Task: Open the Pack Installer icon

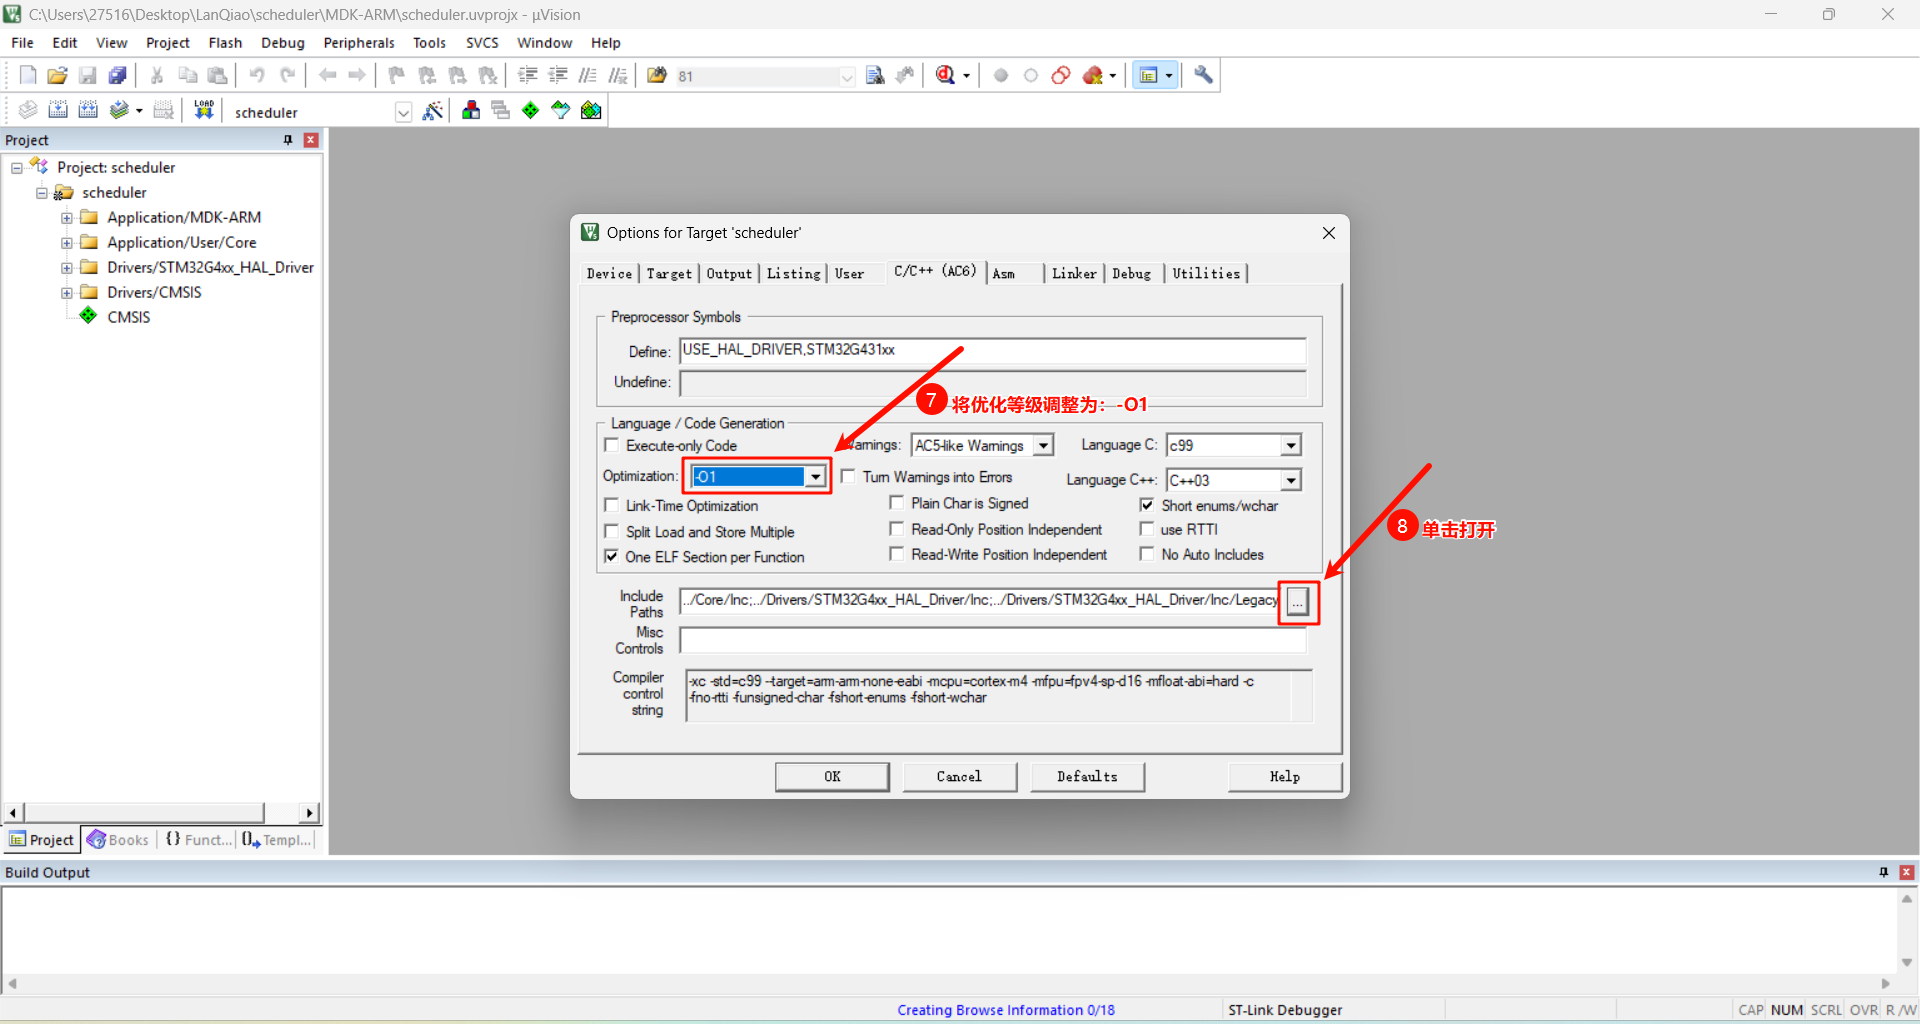Action: pyautogui.click(x=591, y=110)
